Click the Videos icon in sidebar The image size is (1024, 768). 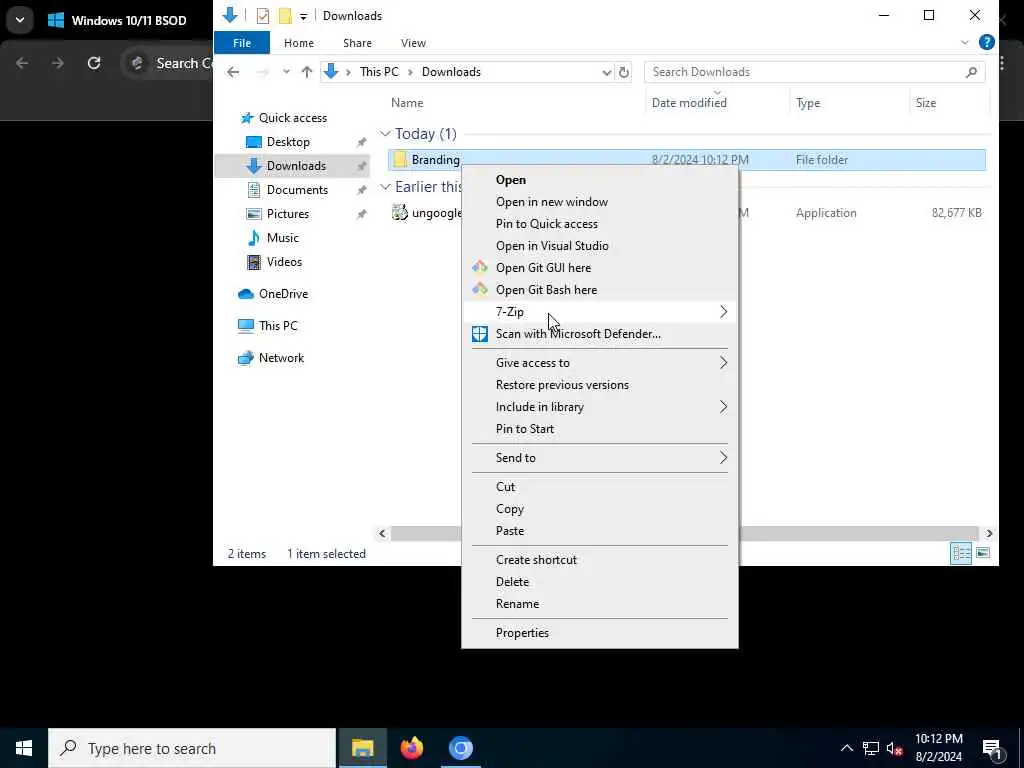[x=253, y=262]
